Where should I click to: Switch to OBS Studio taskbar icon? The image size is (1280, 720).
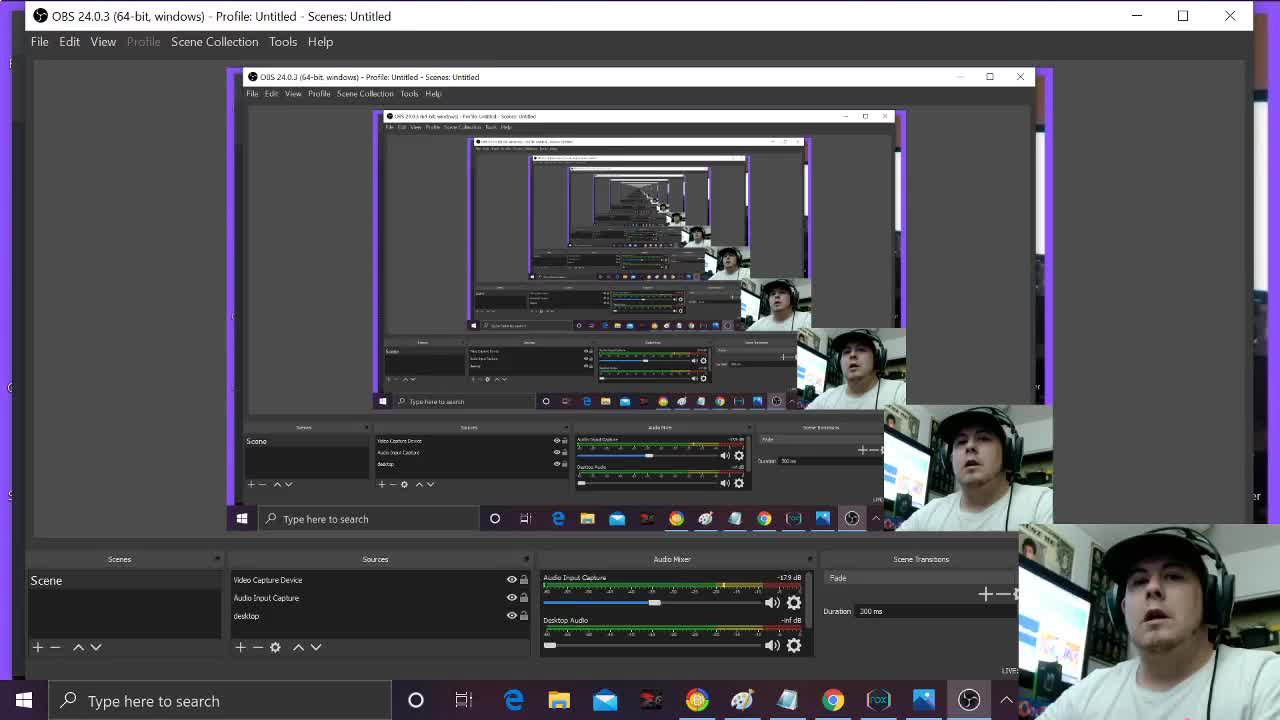[x=969, y=700]
